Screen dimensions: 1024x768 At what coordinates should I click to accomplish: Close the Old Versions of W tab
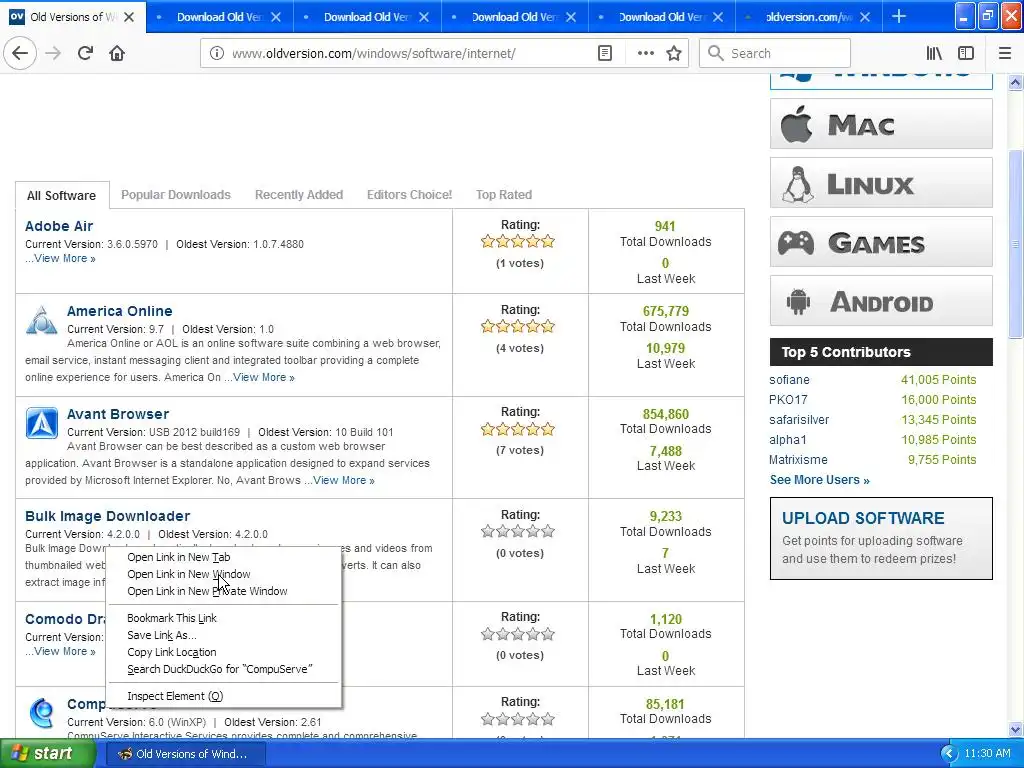(129, 17)
